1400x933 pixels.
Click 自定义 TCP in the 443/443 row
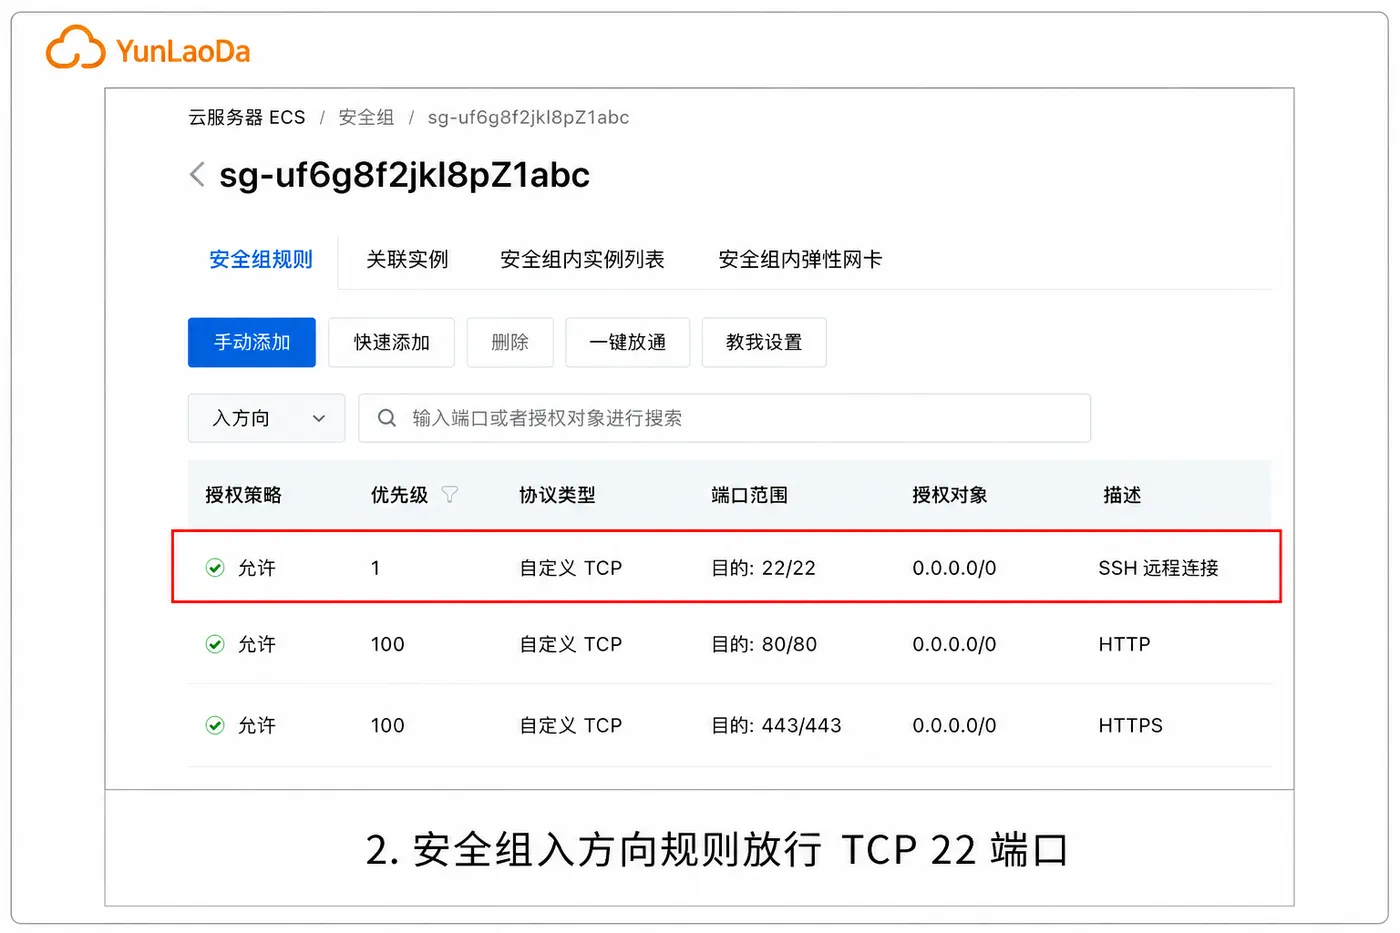pyautogui.click(x=571, y=725)
